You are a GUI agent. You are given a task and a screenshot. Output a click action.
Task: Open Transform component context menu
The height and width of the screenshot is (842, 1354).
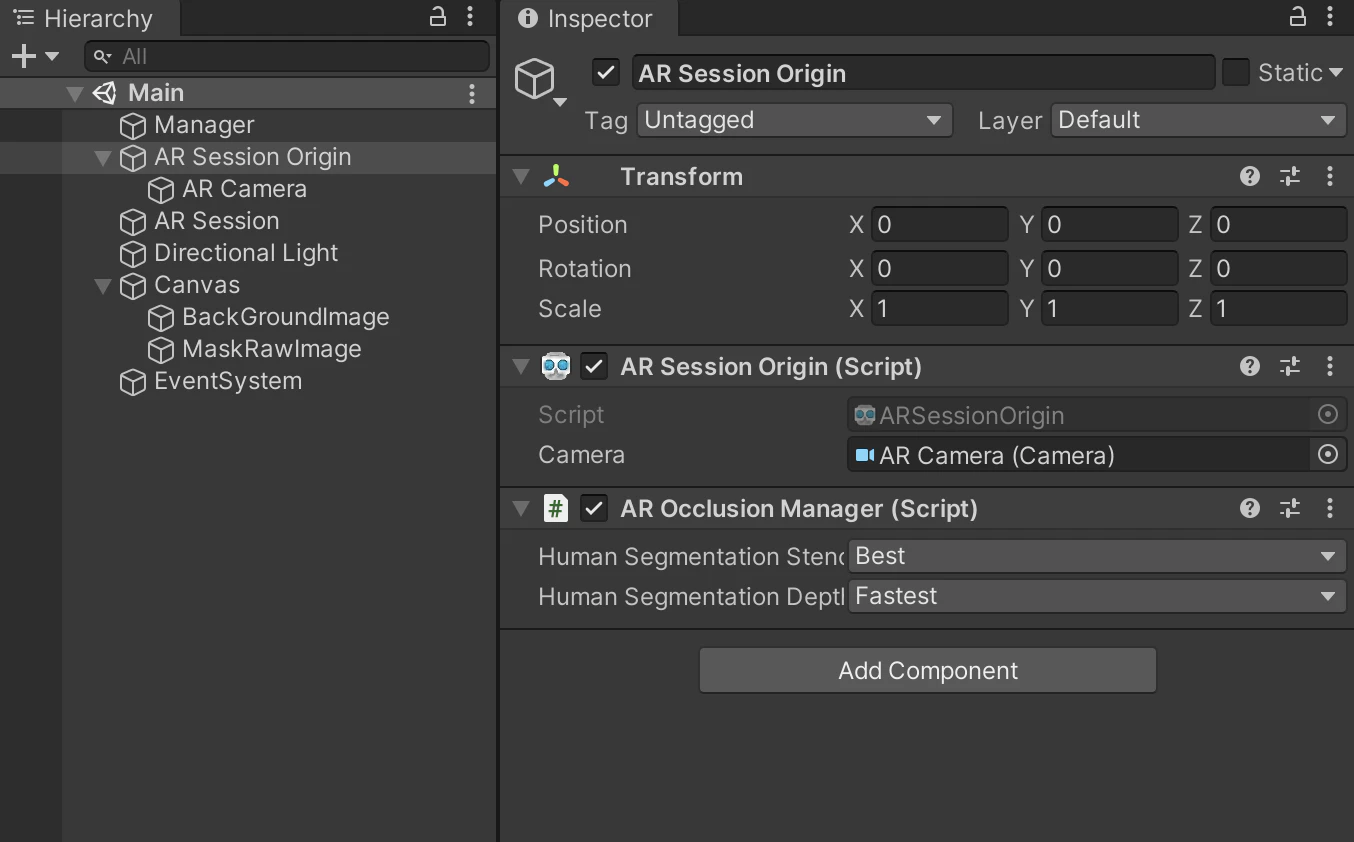(1330, 177)
